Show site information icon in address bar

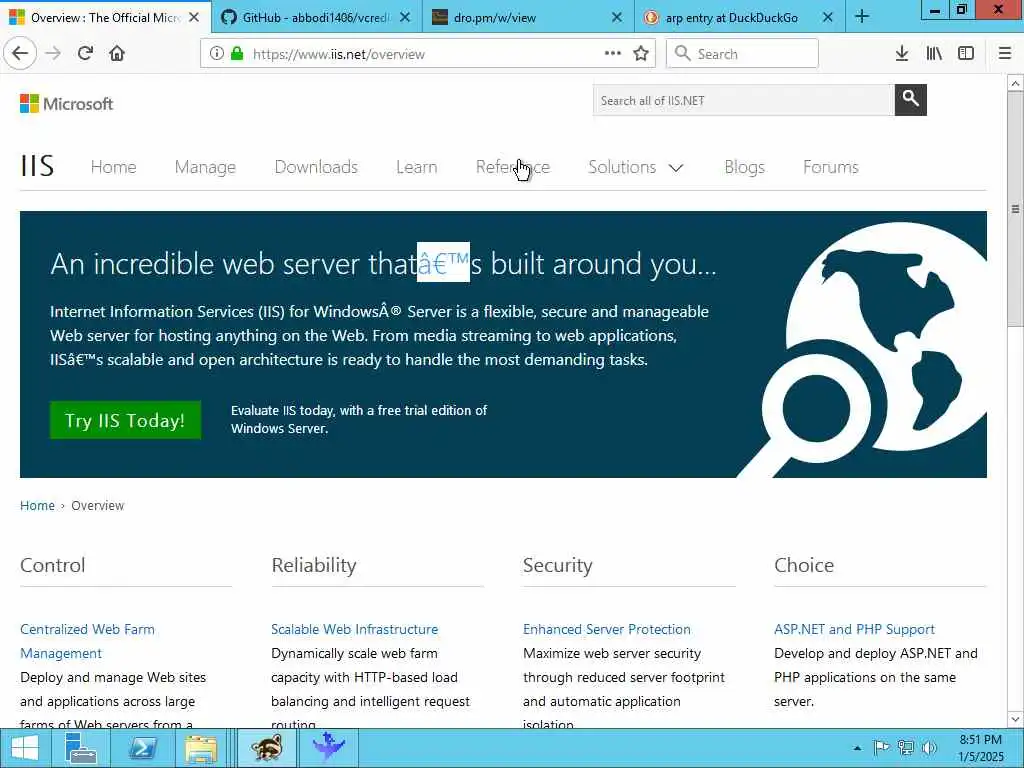216,54
